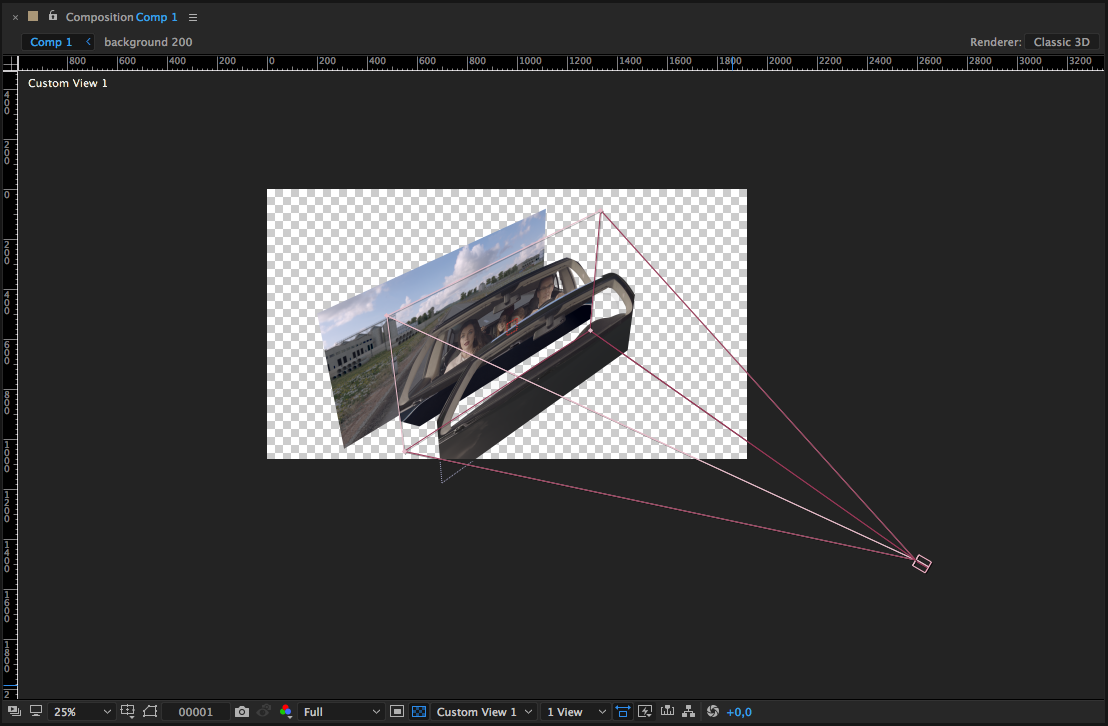Screen dimensions: 1108x726
Task: Open the Composition Flowchart icon
Action: click(688, 712)
